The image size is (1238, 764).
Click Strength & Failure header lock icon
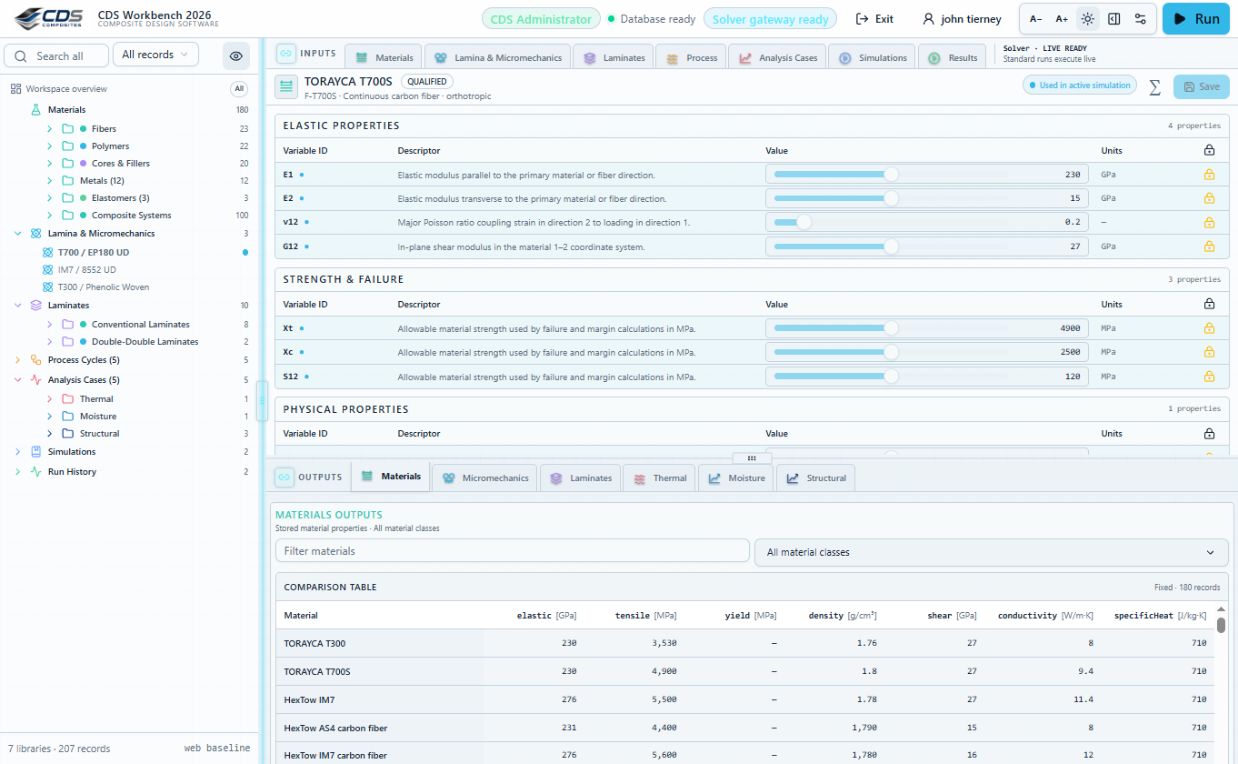coord(1209,304)
